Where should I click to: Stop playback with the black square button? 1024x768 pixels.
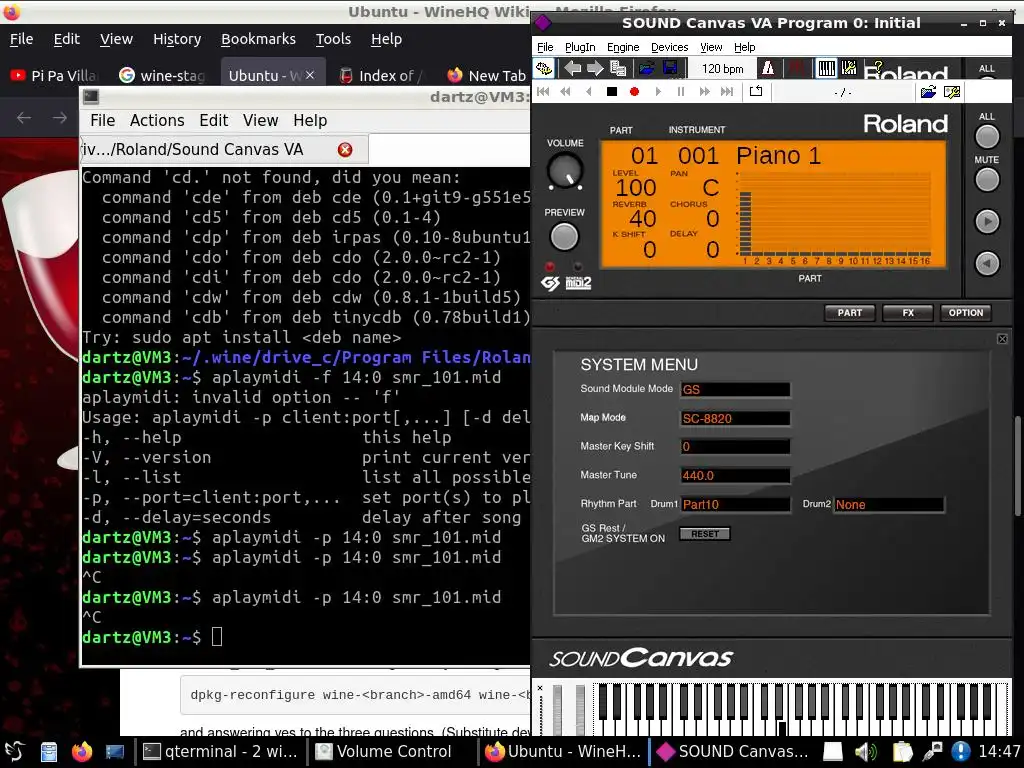[x=612, y=92]
